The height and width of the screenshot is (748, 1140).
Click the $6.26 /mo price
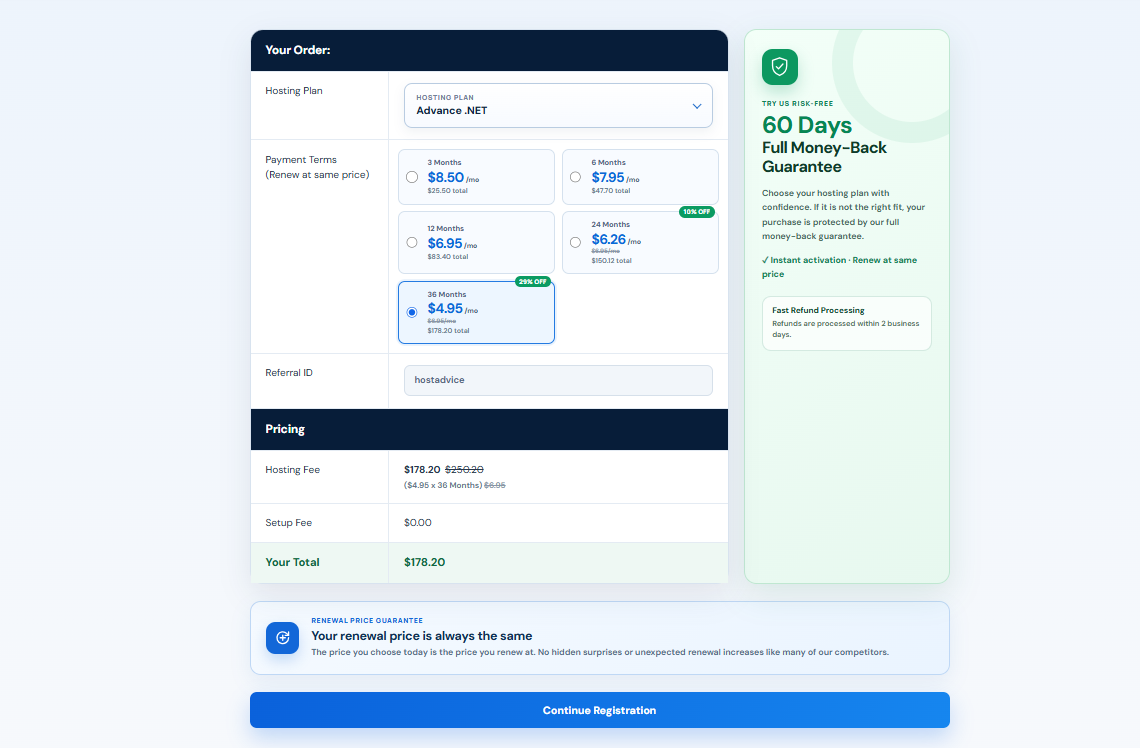pos(616,239)
